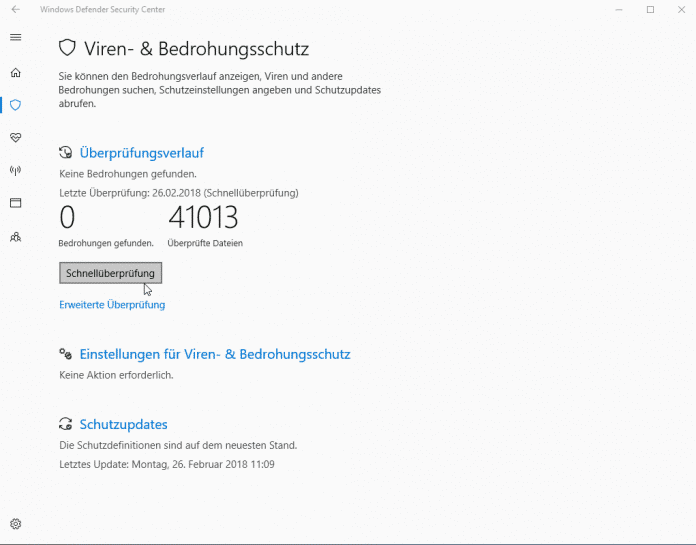Open App and browser control icon
The width and height of the screenshot is (696, 545).
[x=15, y=203]
